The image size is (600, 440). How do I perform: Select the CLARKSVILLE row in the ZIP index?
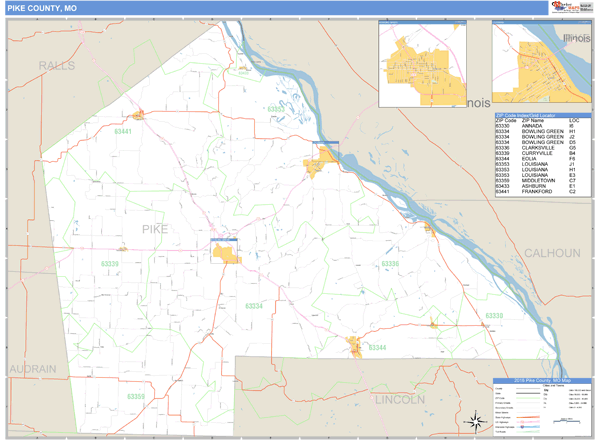[543, 148]
